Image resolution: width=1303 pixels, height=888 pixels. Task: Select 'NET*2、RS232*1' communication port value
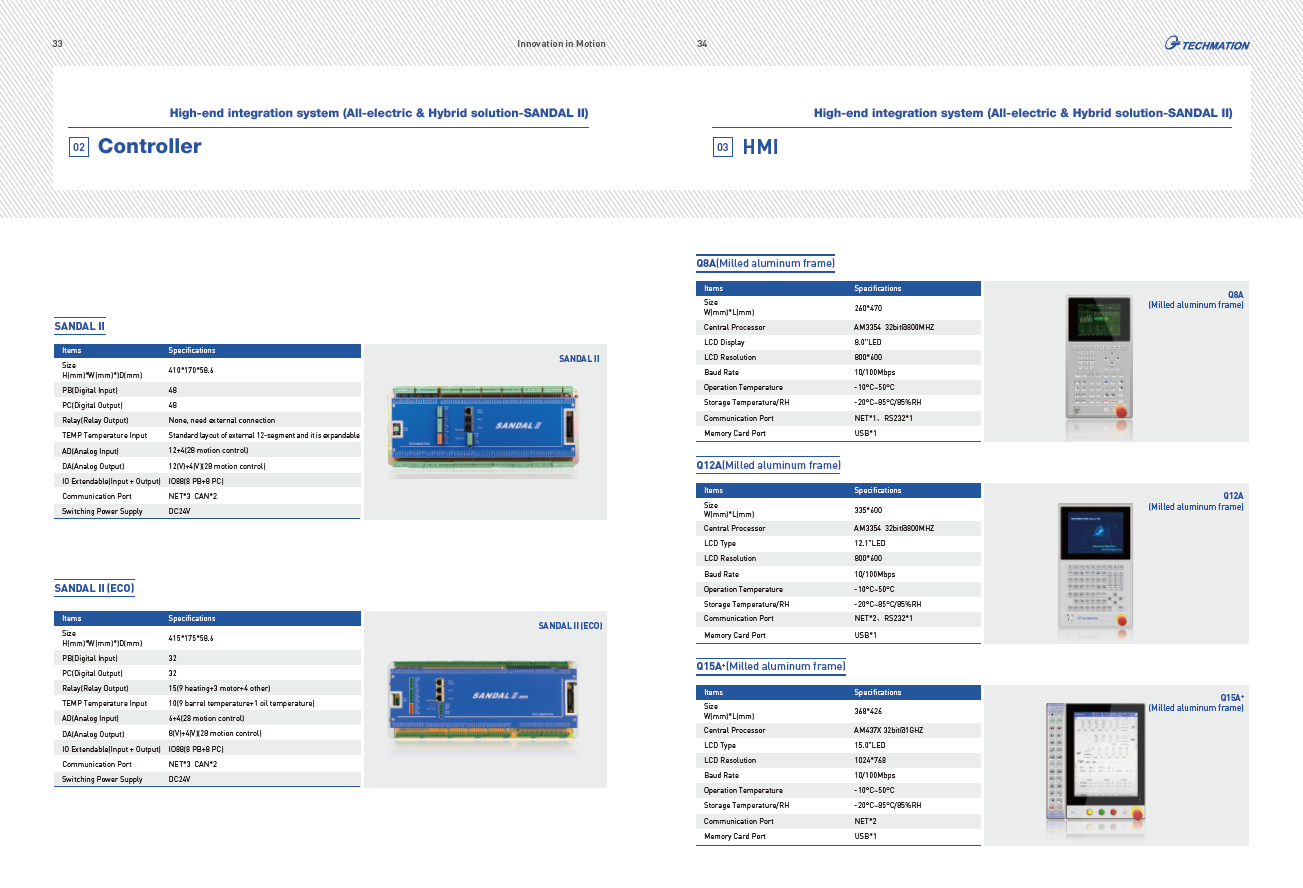point(883,618)
